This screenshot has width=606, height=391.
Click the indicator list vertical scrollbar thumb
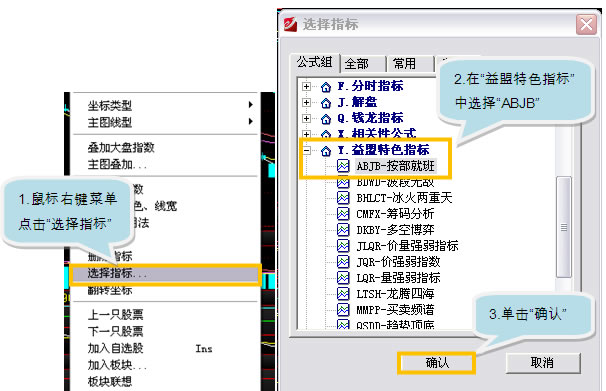(564, 227)
